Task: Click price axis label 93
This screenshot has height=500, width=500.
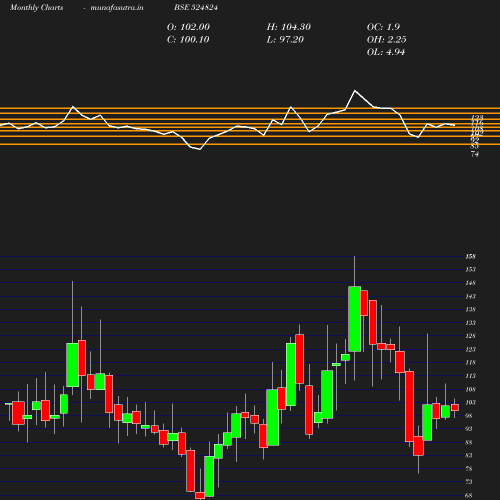Action: (469, 429)
